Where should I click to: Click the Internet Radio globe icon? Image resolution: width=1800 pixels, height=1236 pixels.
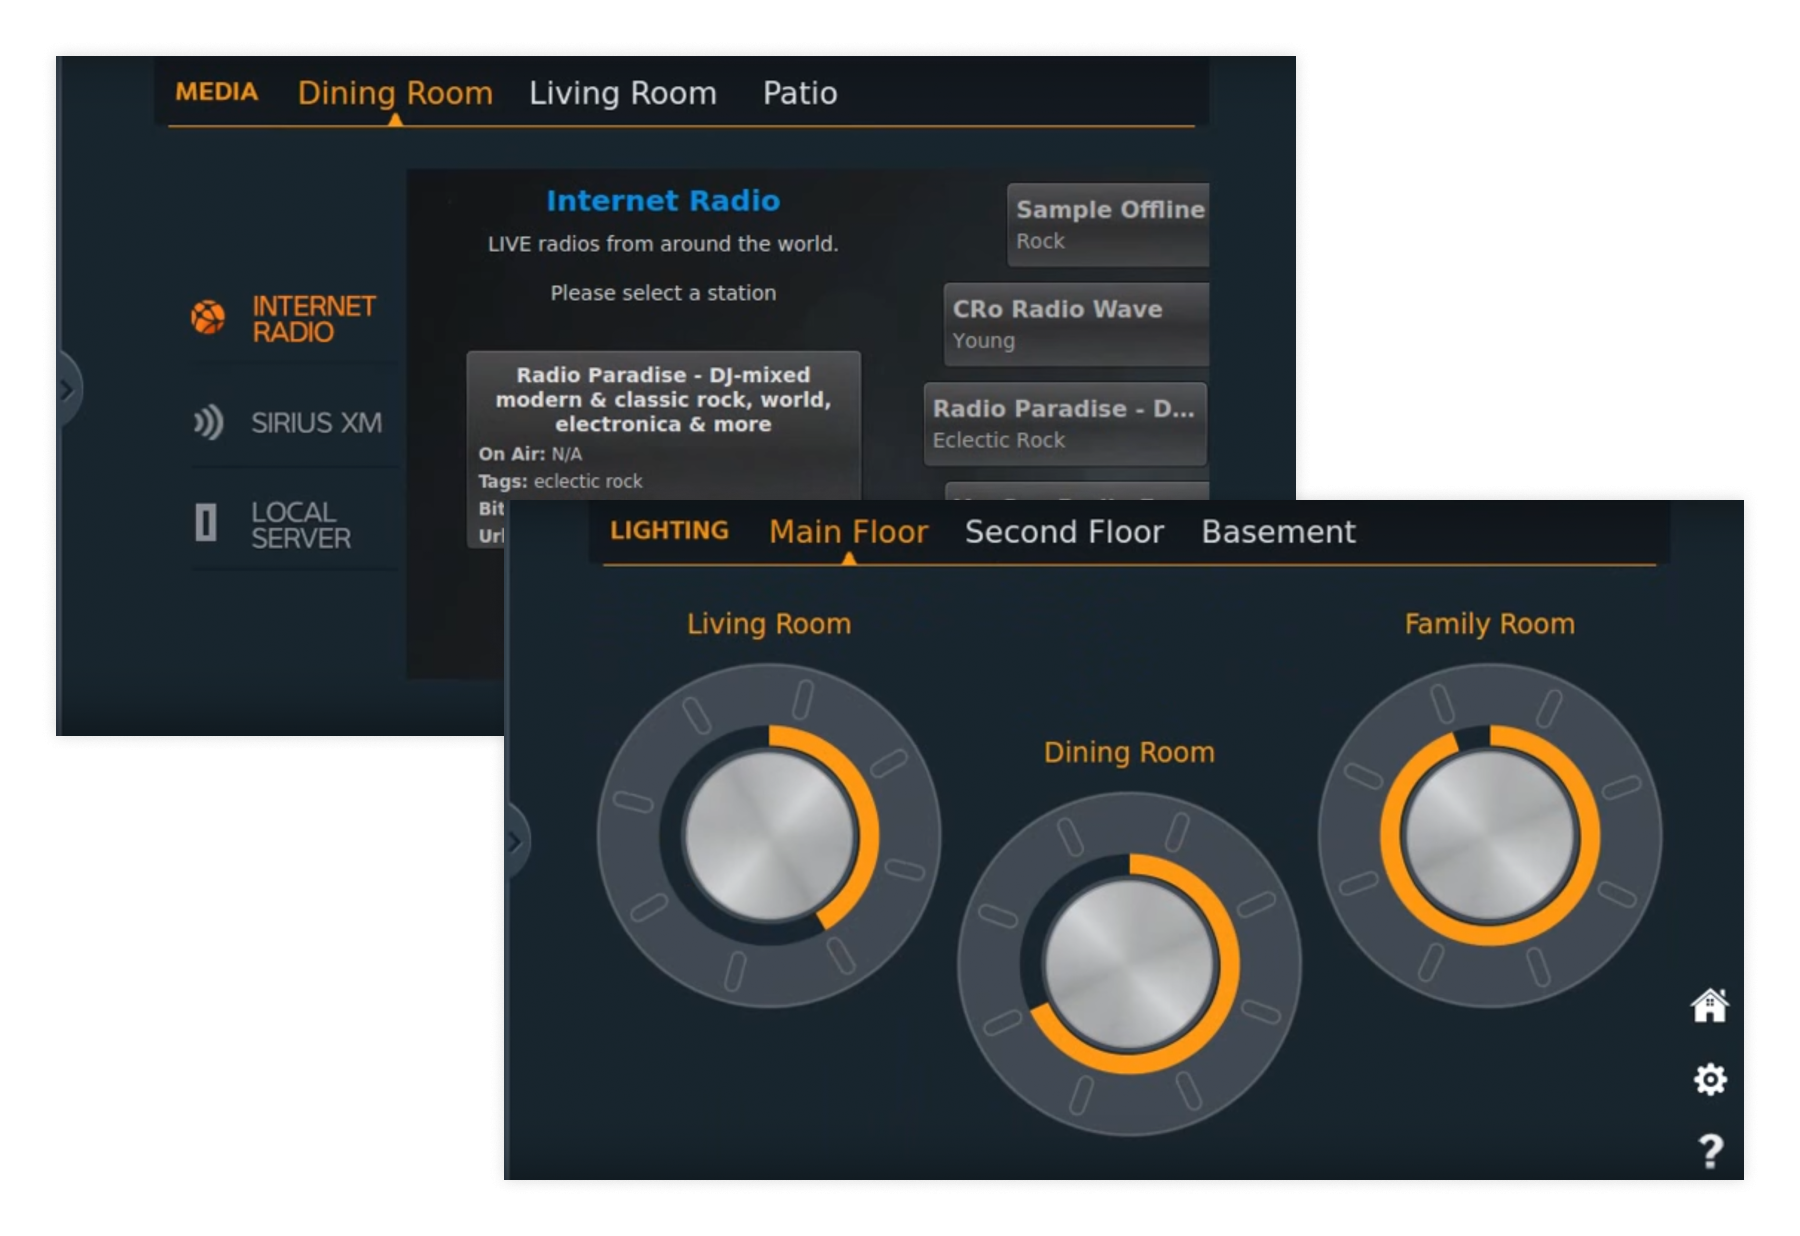[208, 318]
